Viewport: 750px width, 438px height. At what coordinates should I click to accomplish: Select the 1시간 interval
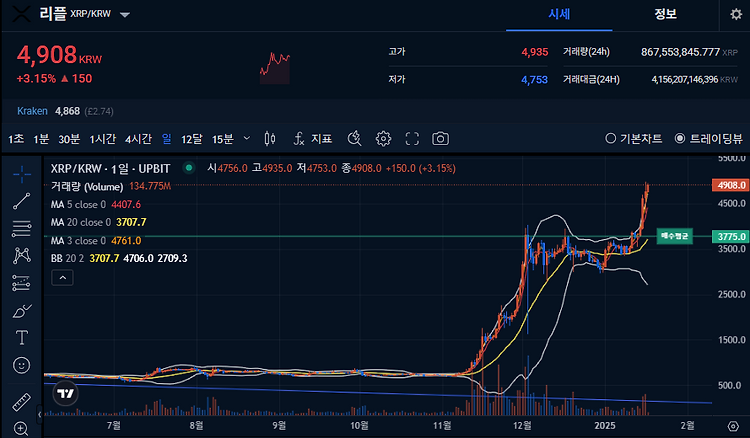(x=102, y=139)
